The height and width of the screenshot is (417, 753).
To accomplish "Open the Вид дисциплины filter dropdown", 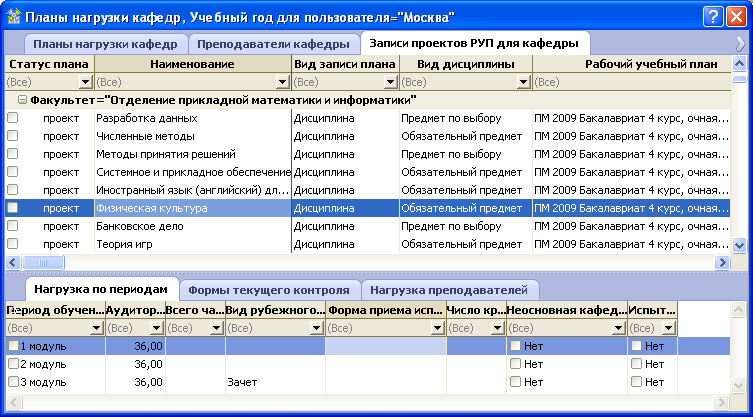I will click(524, 82).
